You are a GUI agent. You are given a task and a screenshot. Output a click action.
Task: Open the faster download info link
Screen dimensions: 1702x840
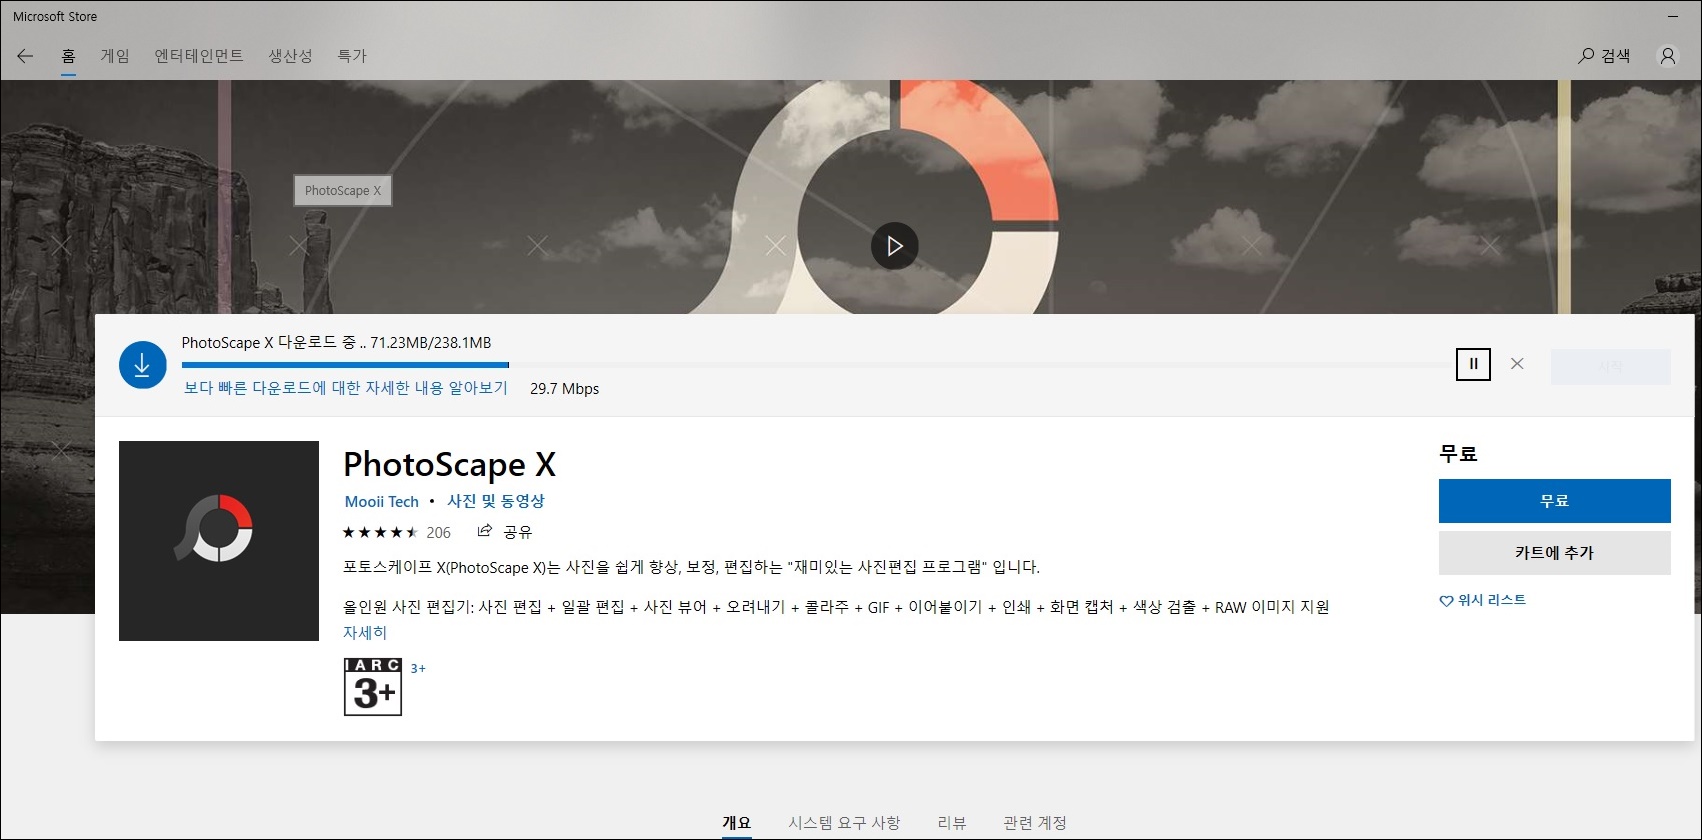[346, 388]
